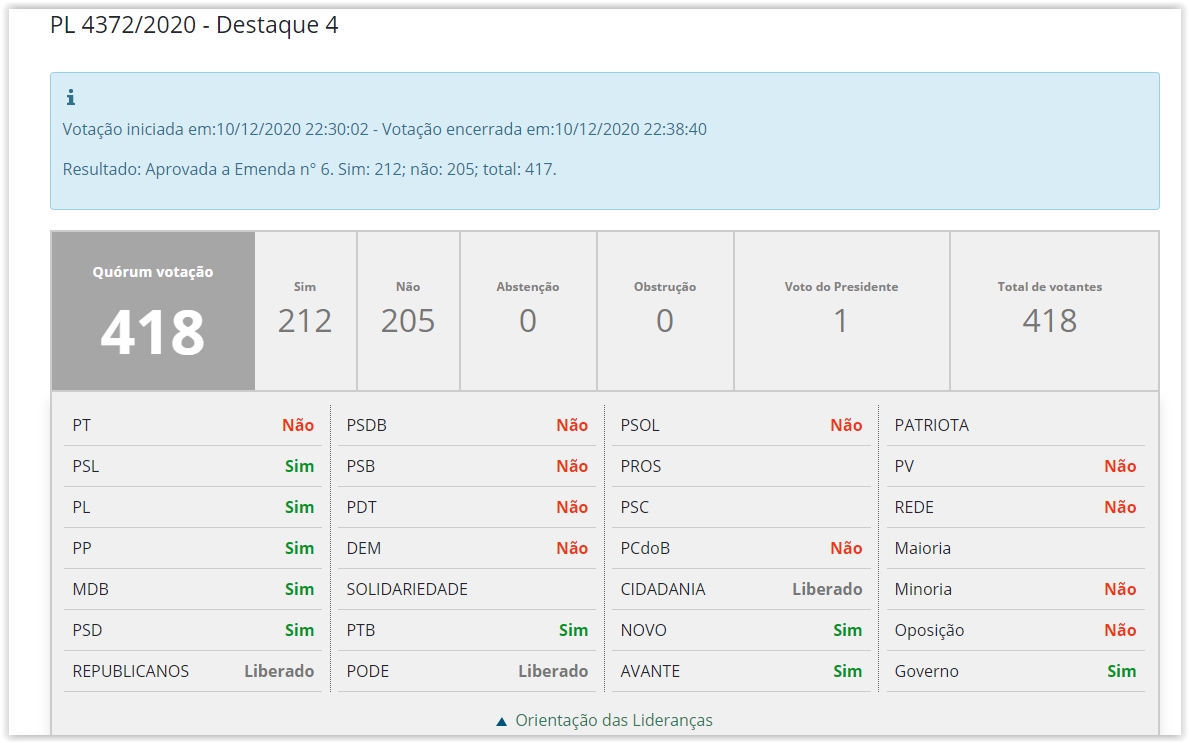This screenshot has width=1189, height=743.
Task: Click the Resultado text in the info box
Action: pyautogui.click(x=309, y=169)
